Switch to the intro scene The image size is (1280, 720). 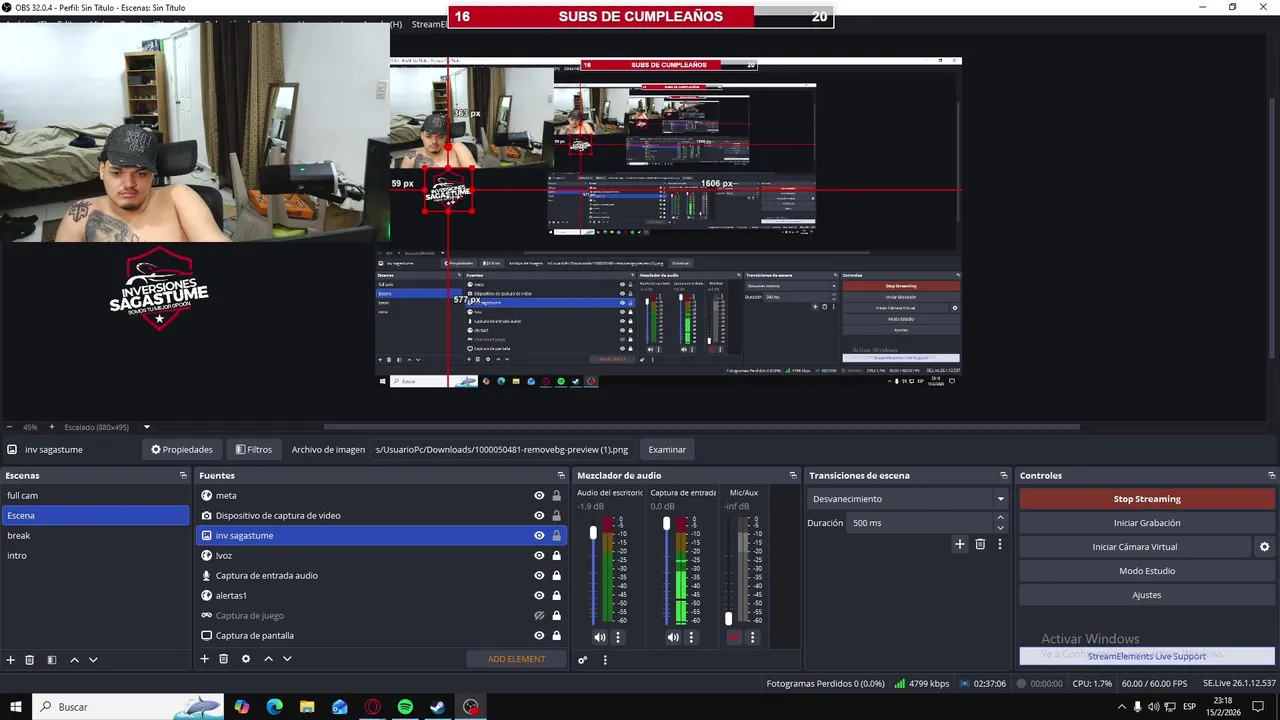95,556
